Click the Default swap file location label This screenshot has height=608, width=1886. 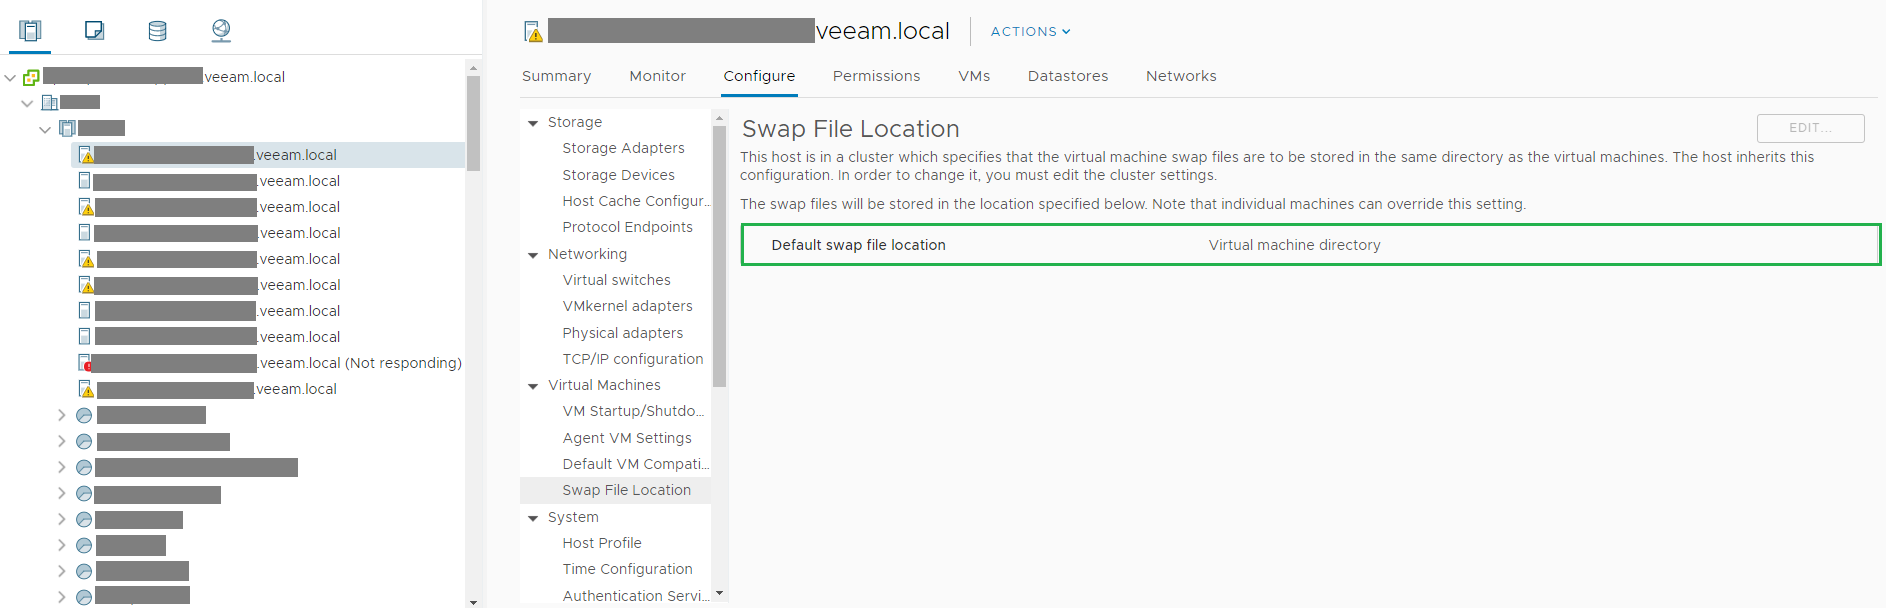click(858, 245)
